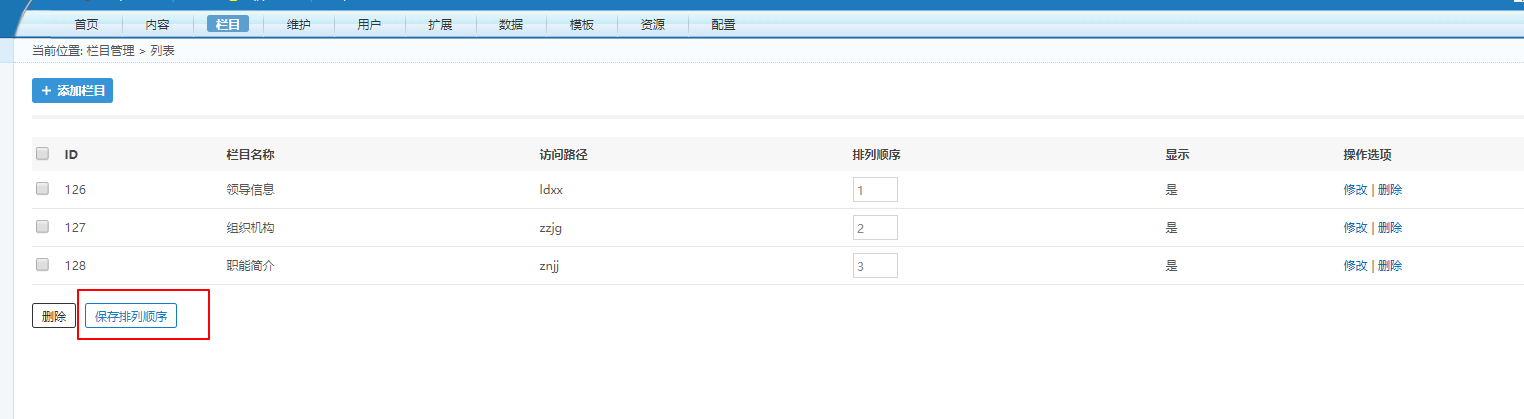The width and height of the screenshot is (1524, 419).
Task: Click the 保存排列顺序 button
Action: pos(131,316)
